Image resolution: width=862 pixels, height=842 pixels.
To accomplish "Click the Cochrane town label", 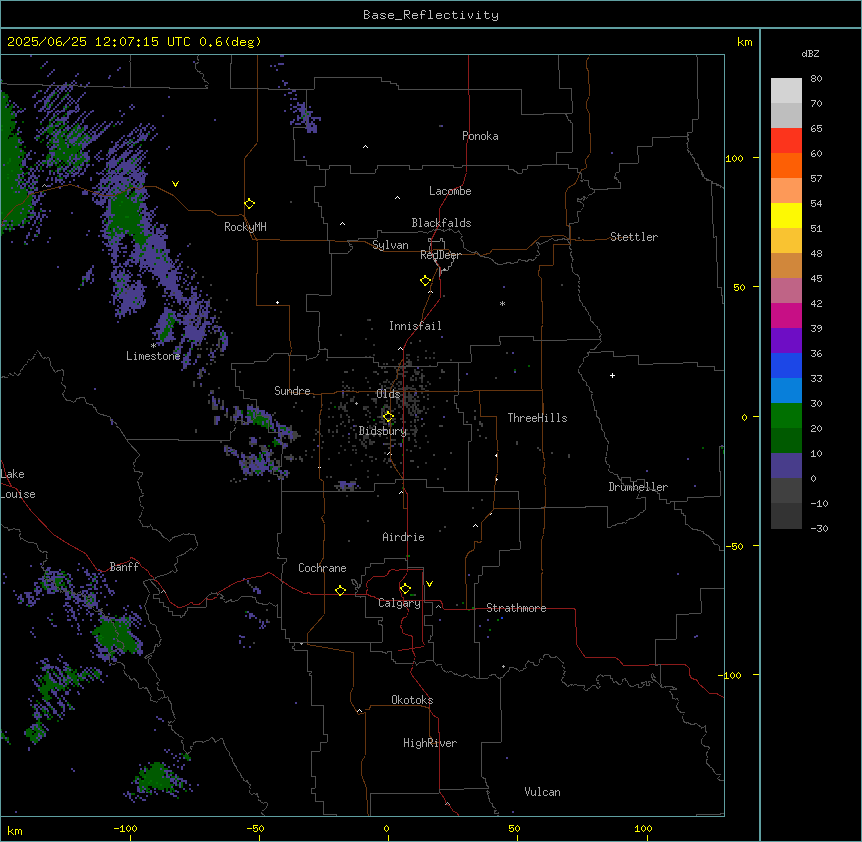I will tap(322, 568).
